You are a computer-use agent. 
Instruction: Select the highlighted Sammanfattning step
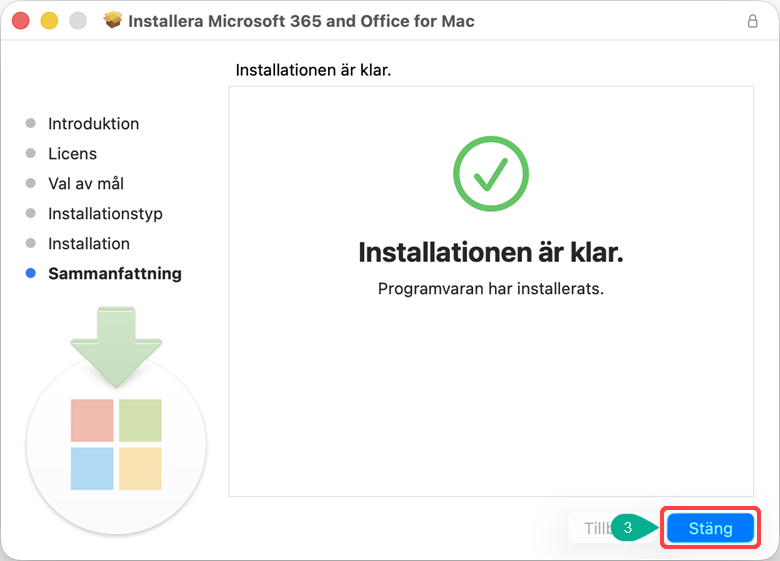click(115, 274)
